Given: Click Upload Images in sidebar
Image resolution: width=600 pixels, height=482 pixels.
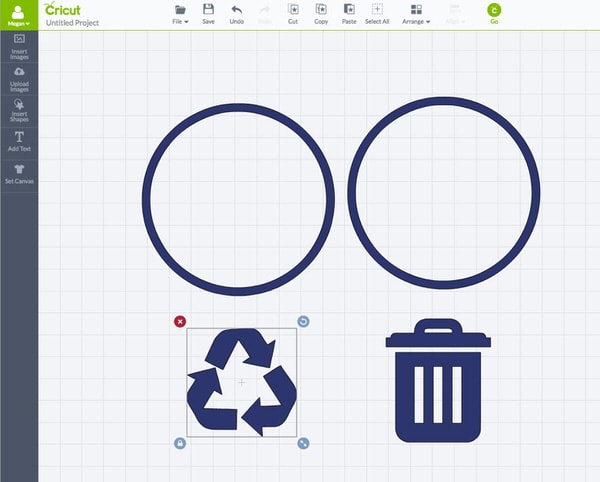Looking at the screenshot, I should [x=19, y=79].
